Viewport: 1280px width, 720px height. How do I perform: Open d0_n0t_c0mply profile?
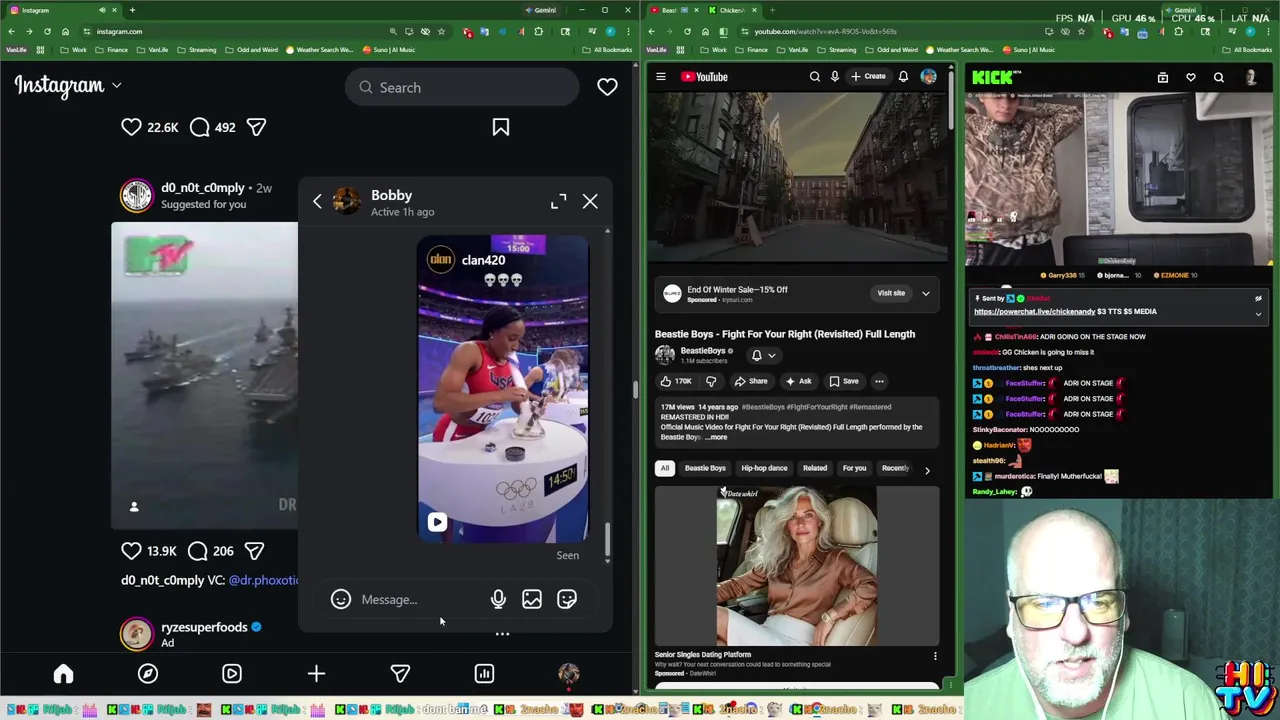(x=203, y=187)
